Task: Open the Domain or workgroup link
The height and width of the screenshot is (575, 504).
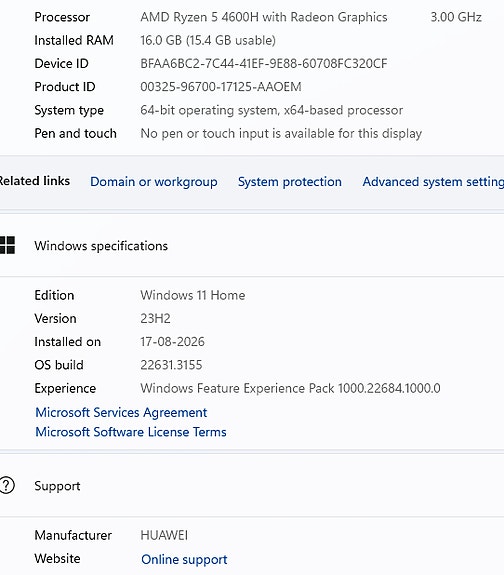Action: 154,182
